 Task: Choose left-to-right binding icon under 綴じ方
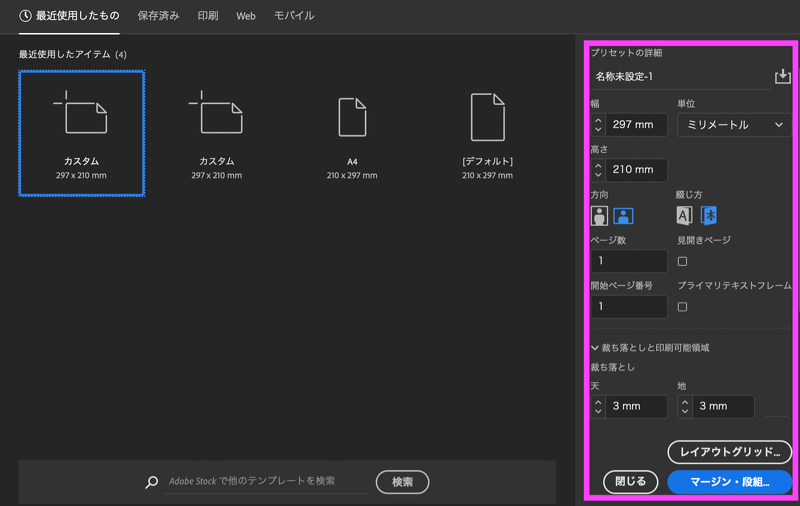685,215
